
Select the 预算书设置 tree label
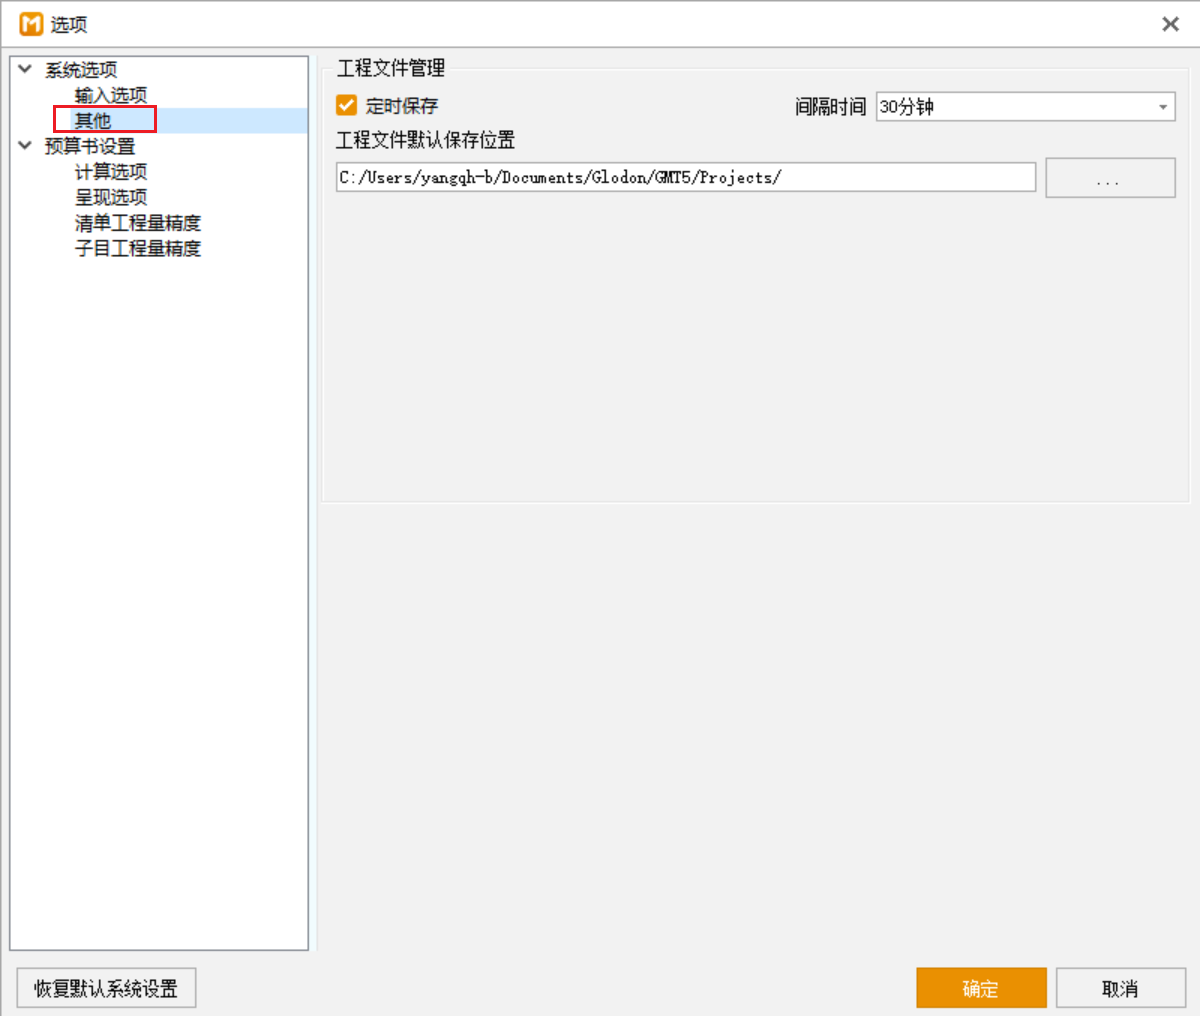[x=90, y=146]
